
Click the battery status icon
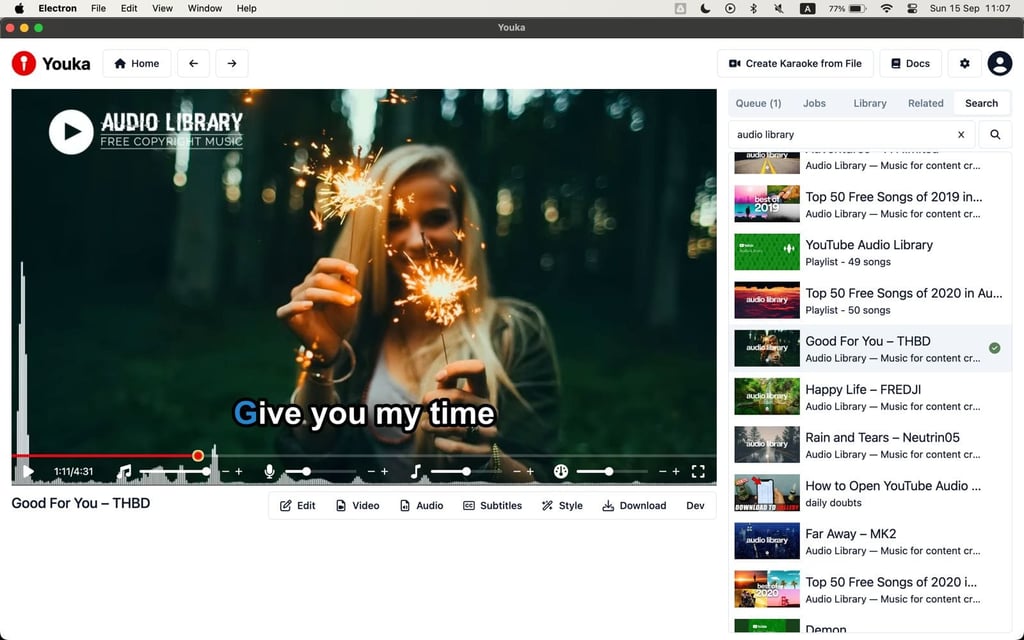point(857,8)
